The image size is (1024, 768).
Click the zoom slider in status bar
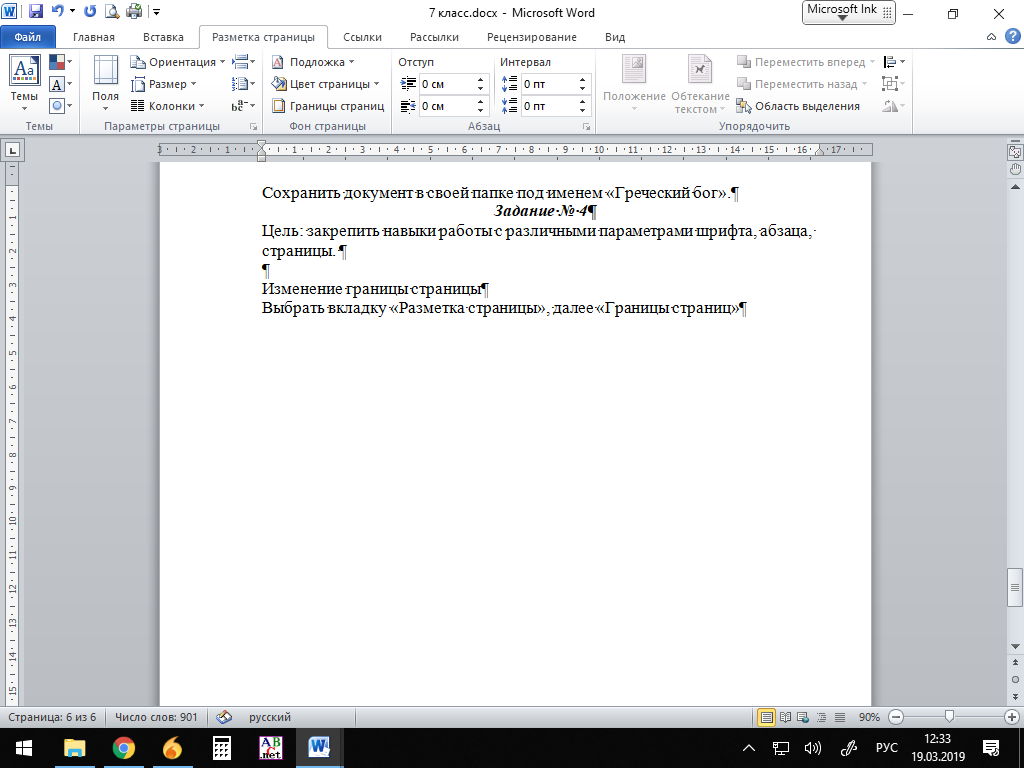click(948, 717)
